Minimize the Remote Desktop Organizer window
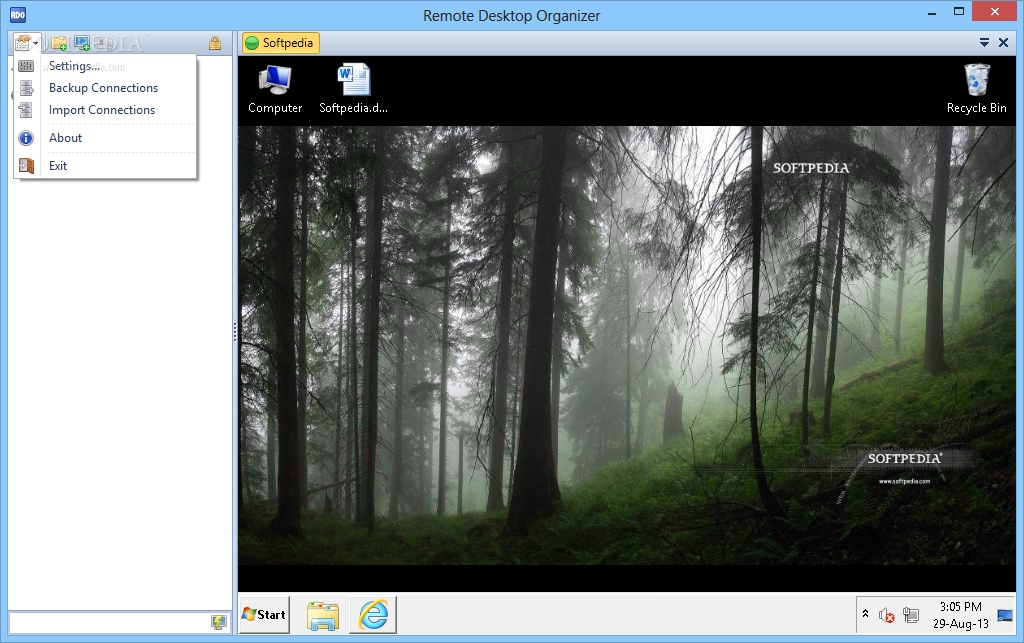The height and width of the screenshot is (643, 1024). 932,12
